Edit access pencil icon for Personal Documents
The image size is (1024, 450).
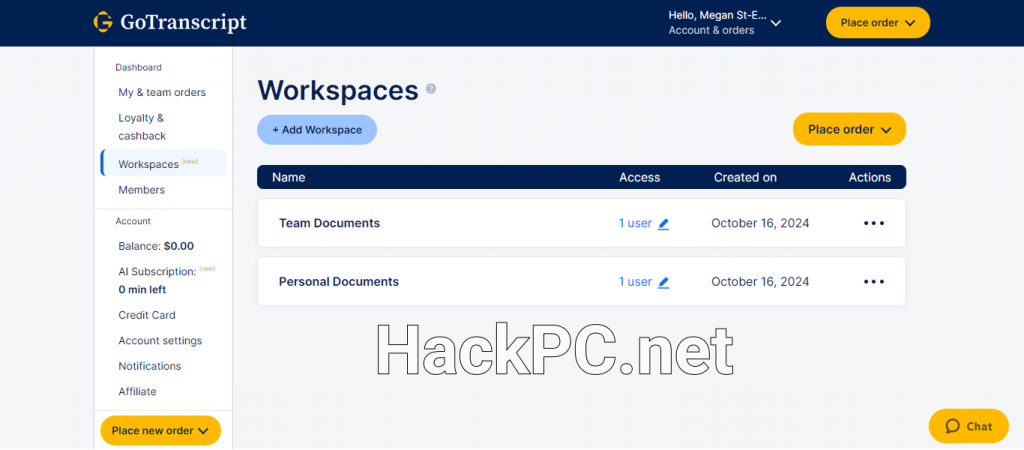click(664, 282)
